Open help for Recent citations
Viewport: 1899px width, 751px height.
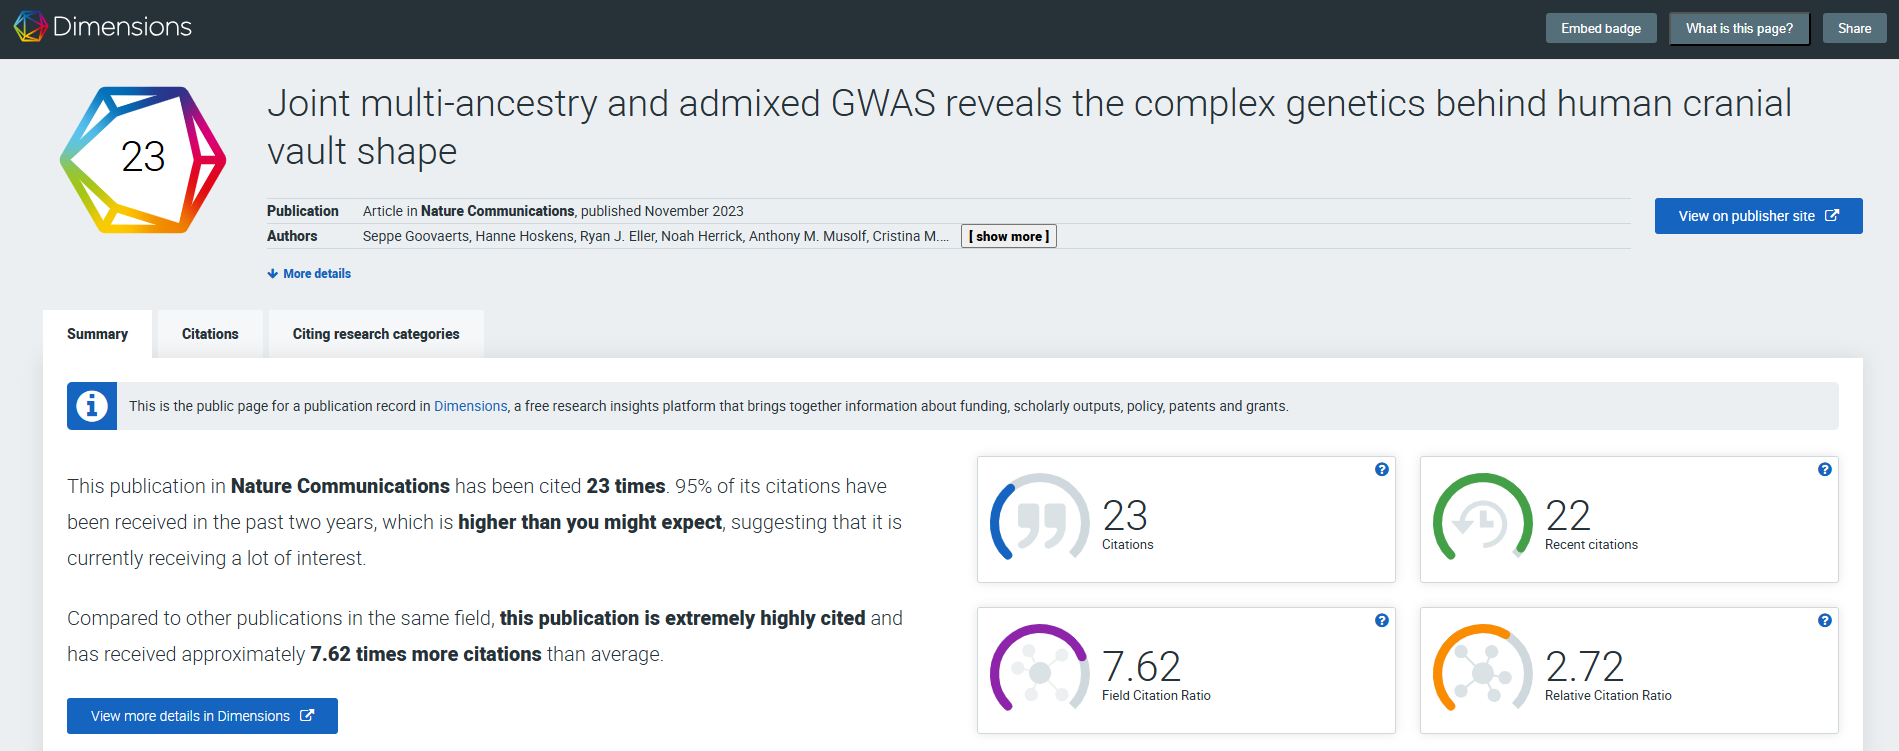1825,468
